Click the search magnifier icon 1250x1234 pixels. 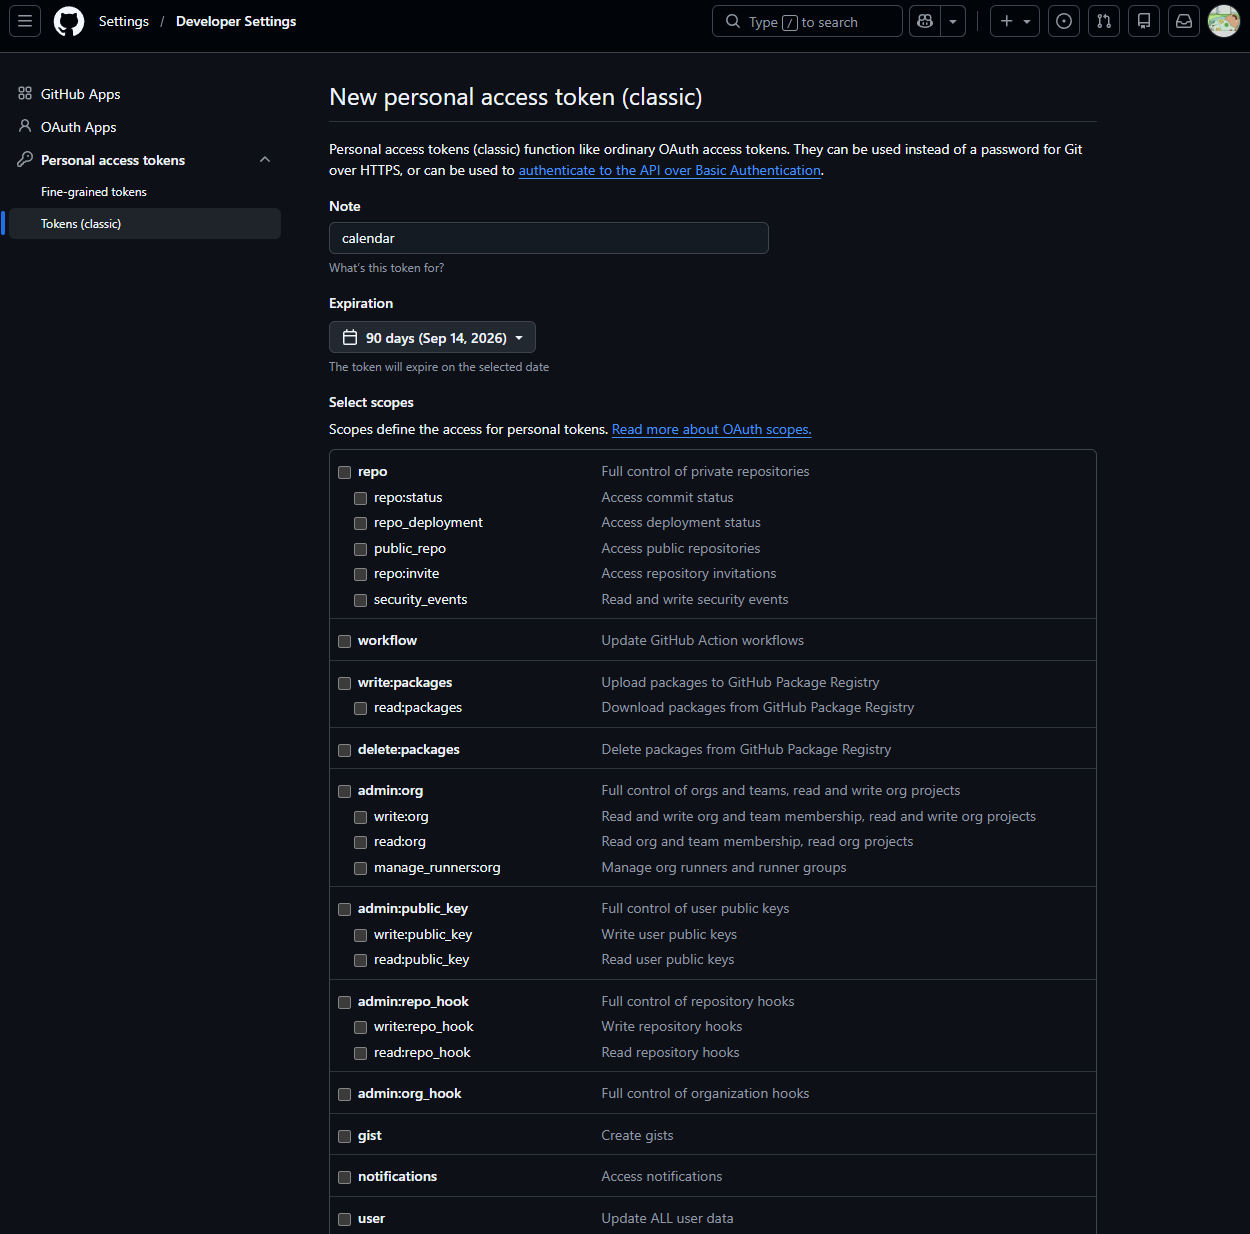(733, 21)
